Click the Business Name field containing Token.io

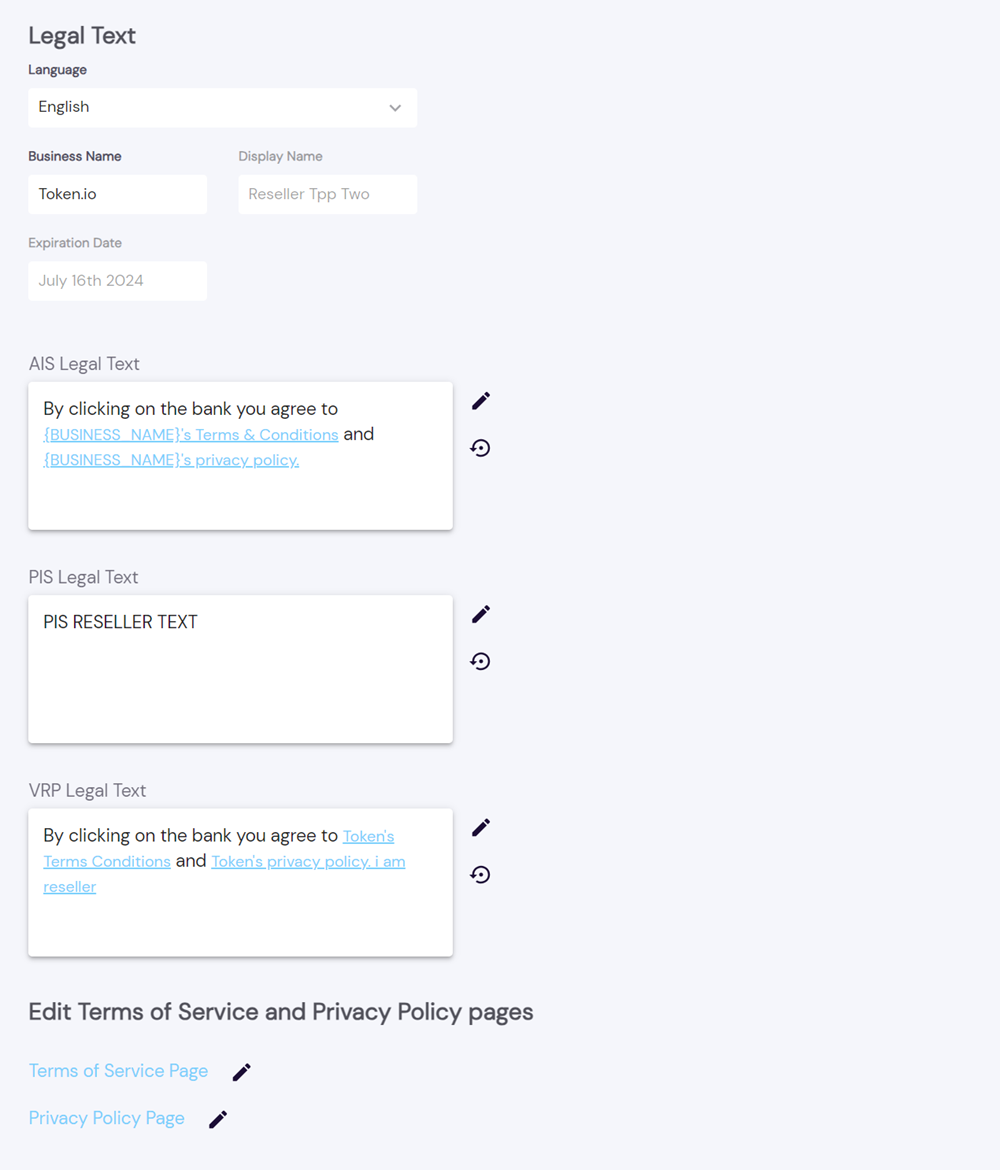point(117,194)
